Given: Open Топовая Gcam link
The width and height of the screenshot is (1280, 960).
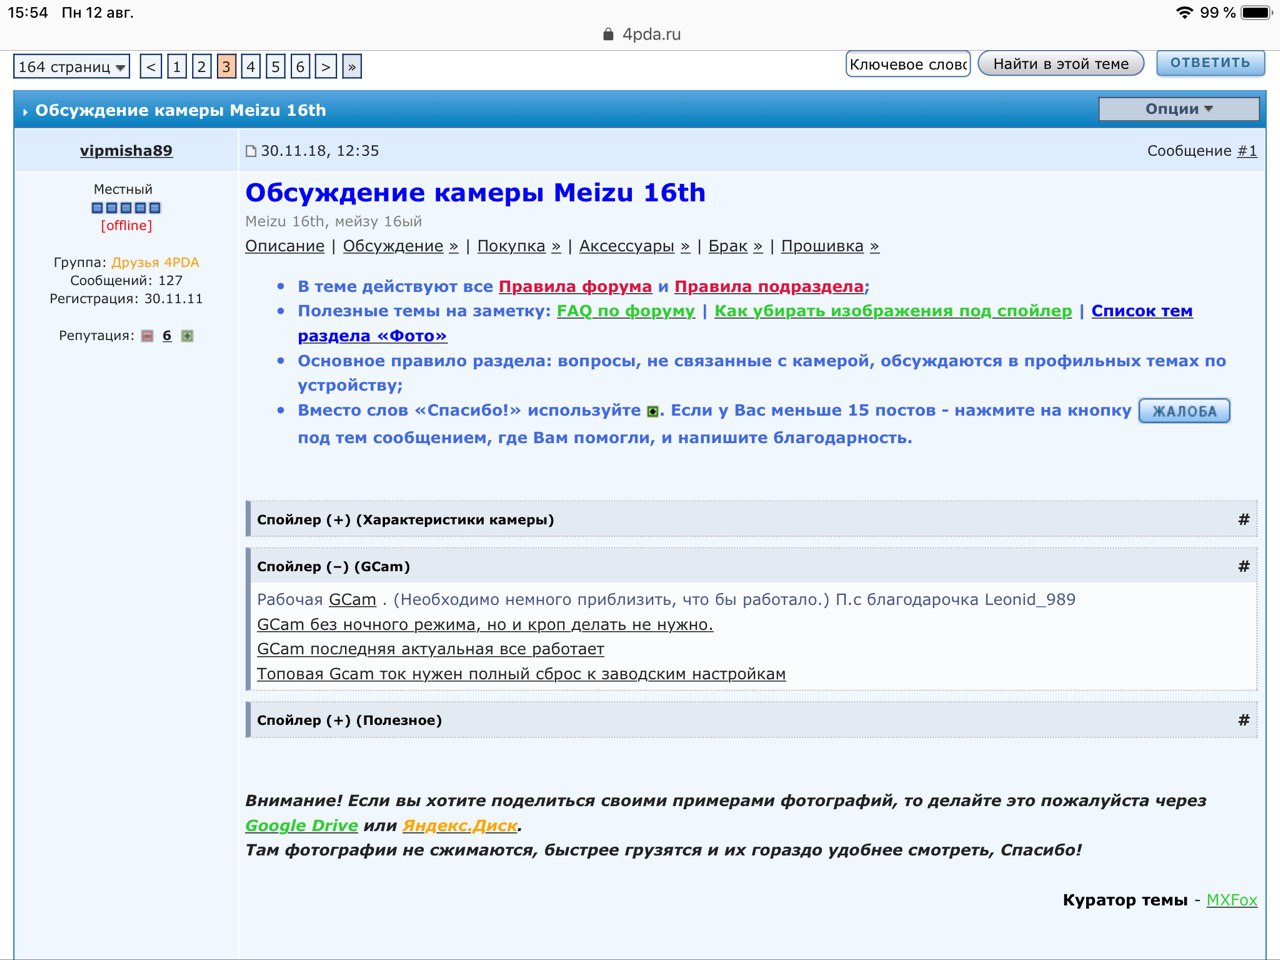Looking at the screenshot, I should [x=521, y=674].
